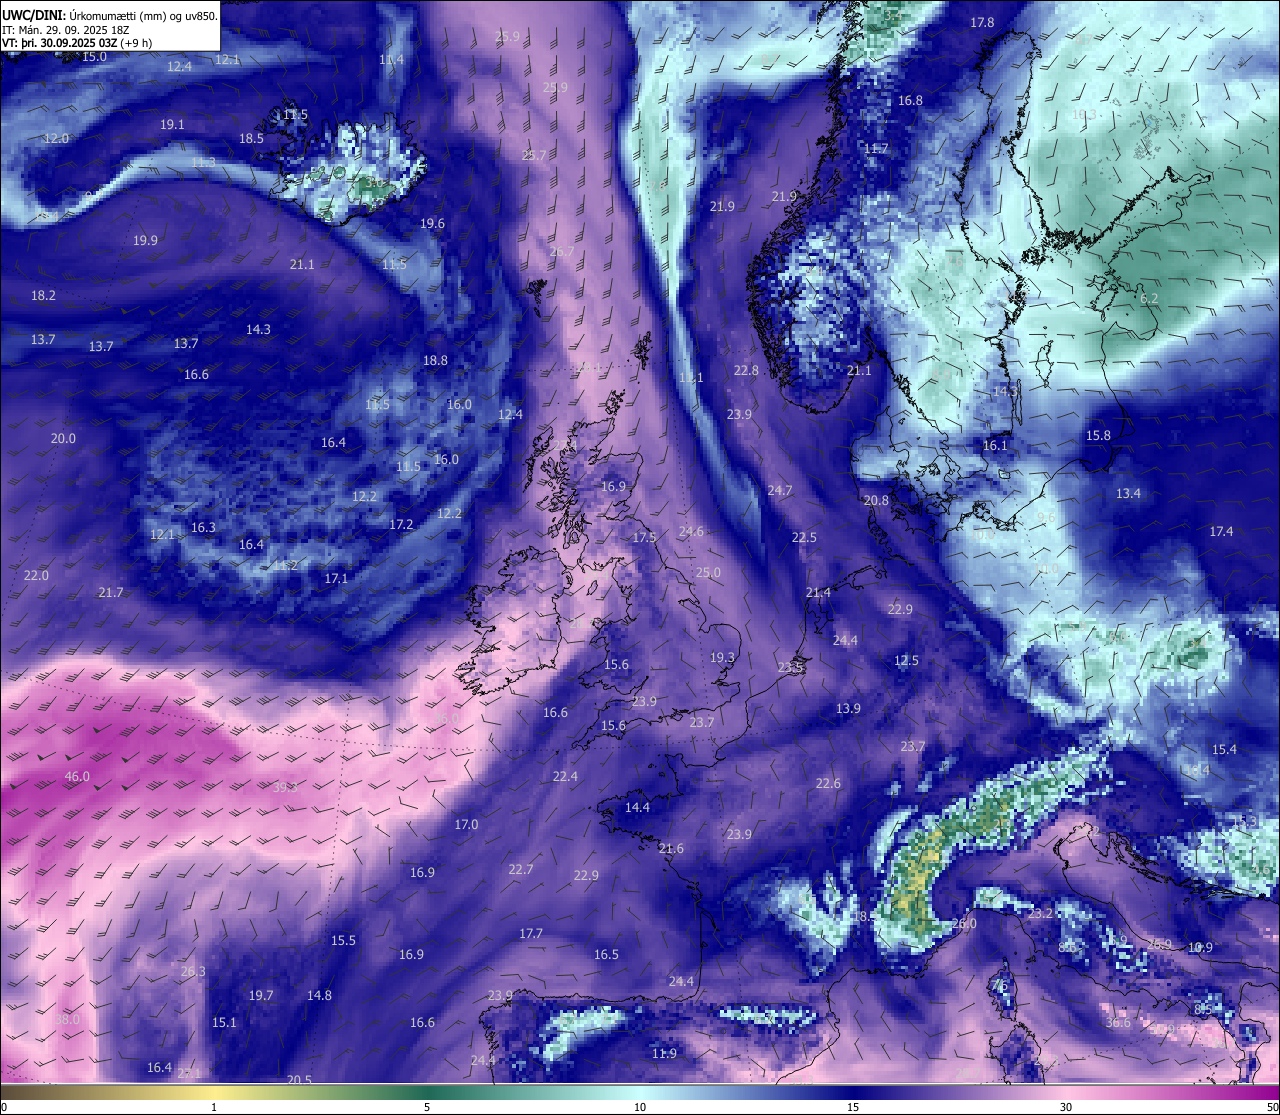The width and height of the screenshot is (1280, 1115).
Task: Click the 12.0 value label
Action: point(56,139)
